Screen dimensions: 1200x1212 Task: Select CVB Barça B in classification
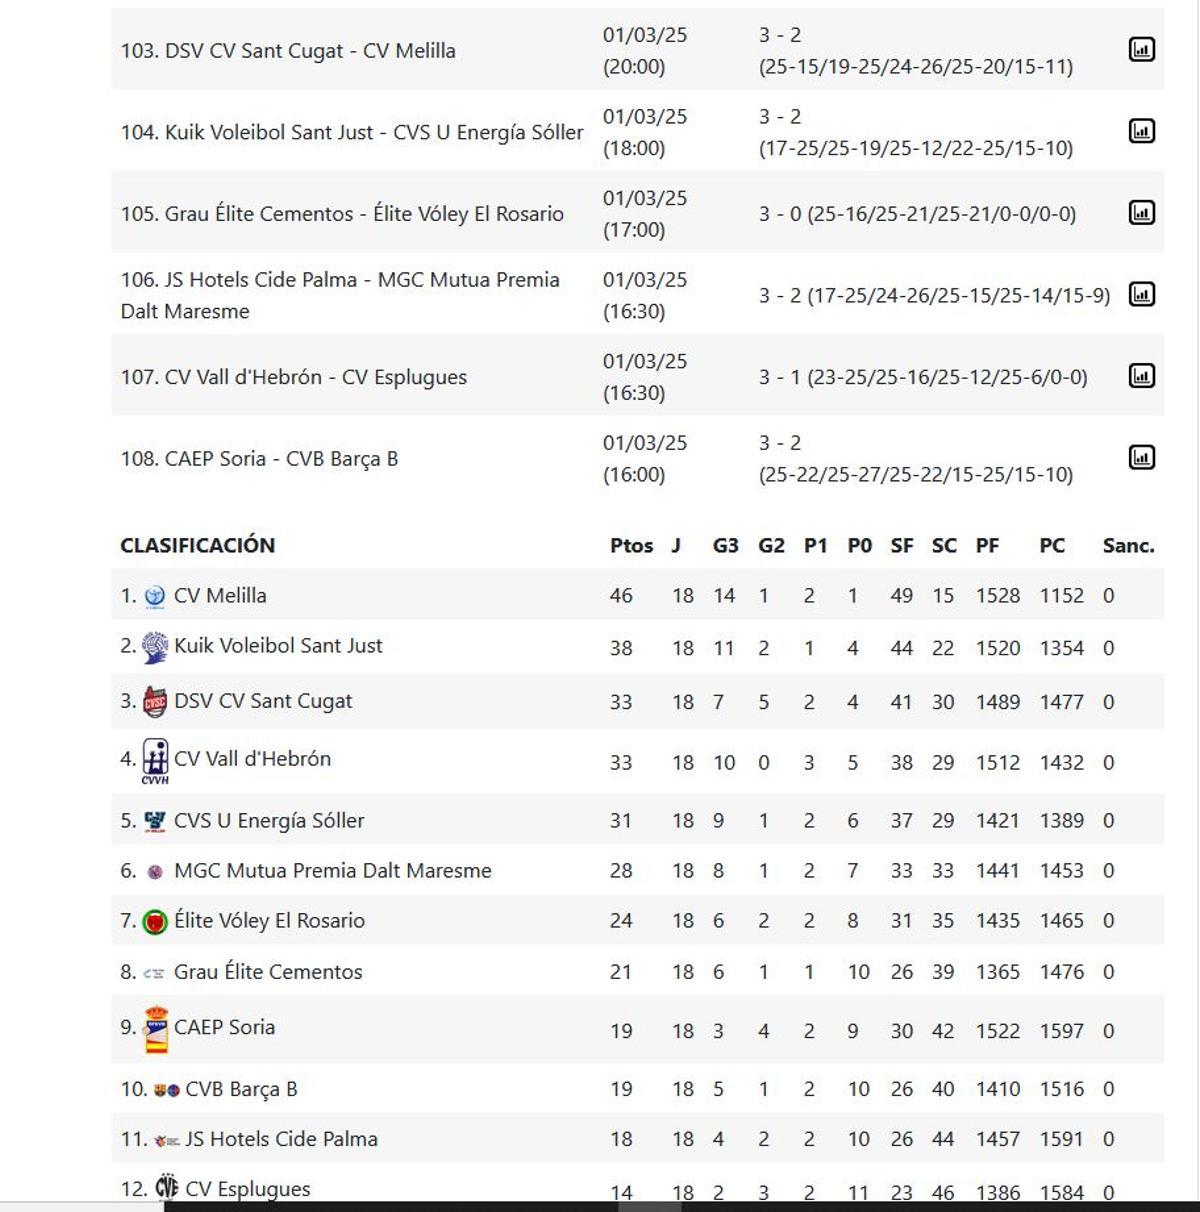[x=241, y=1089]
